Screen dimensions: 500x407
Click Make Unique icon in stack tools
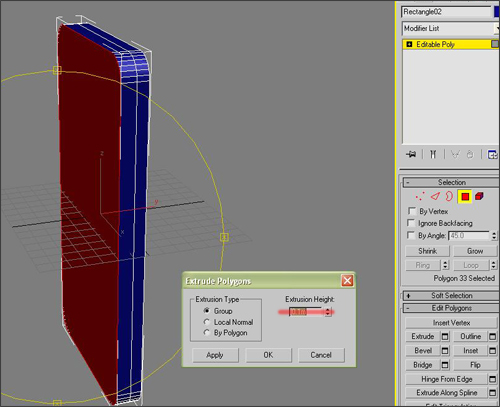[455, 154]
